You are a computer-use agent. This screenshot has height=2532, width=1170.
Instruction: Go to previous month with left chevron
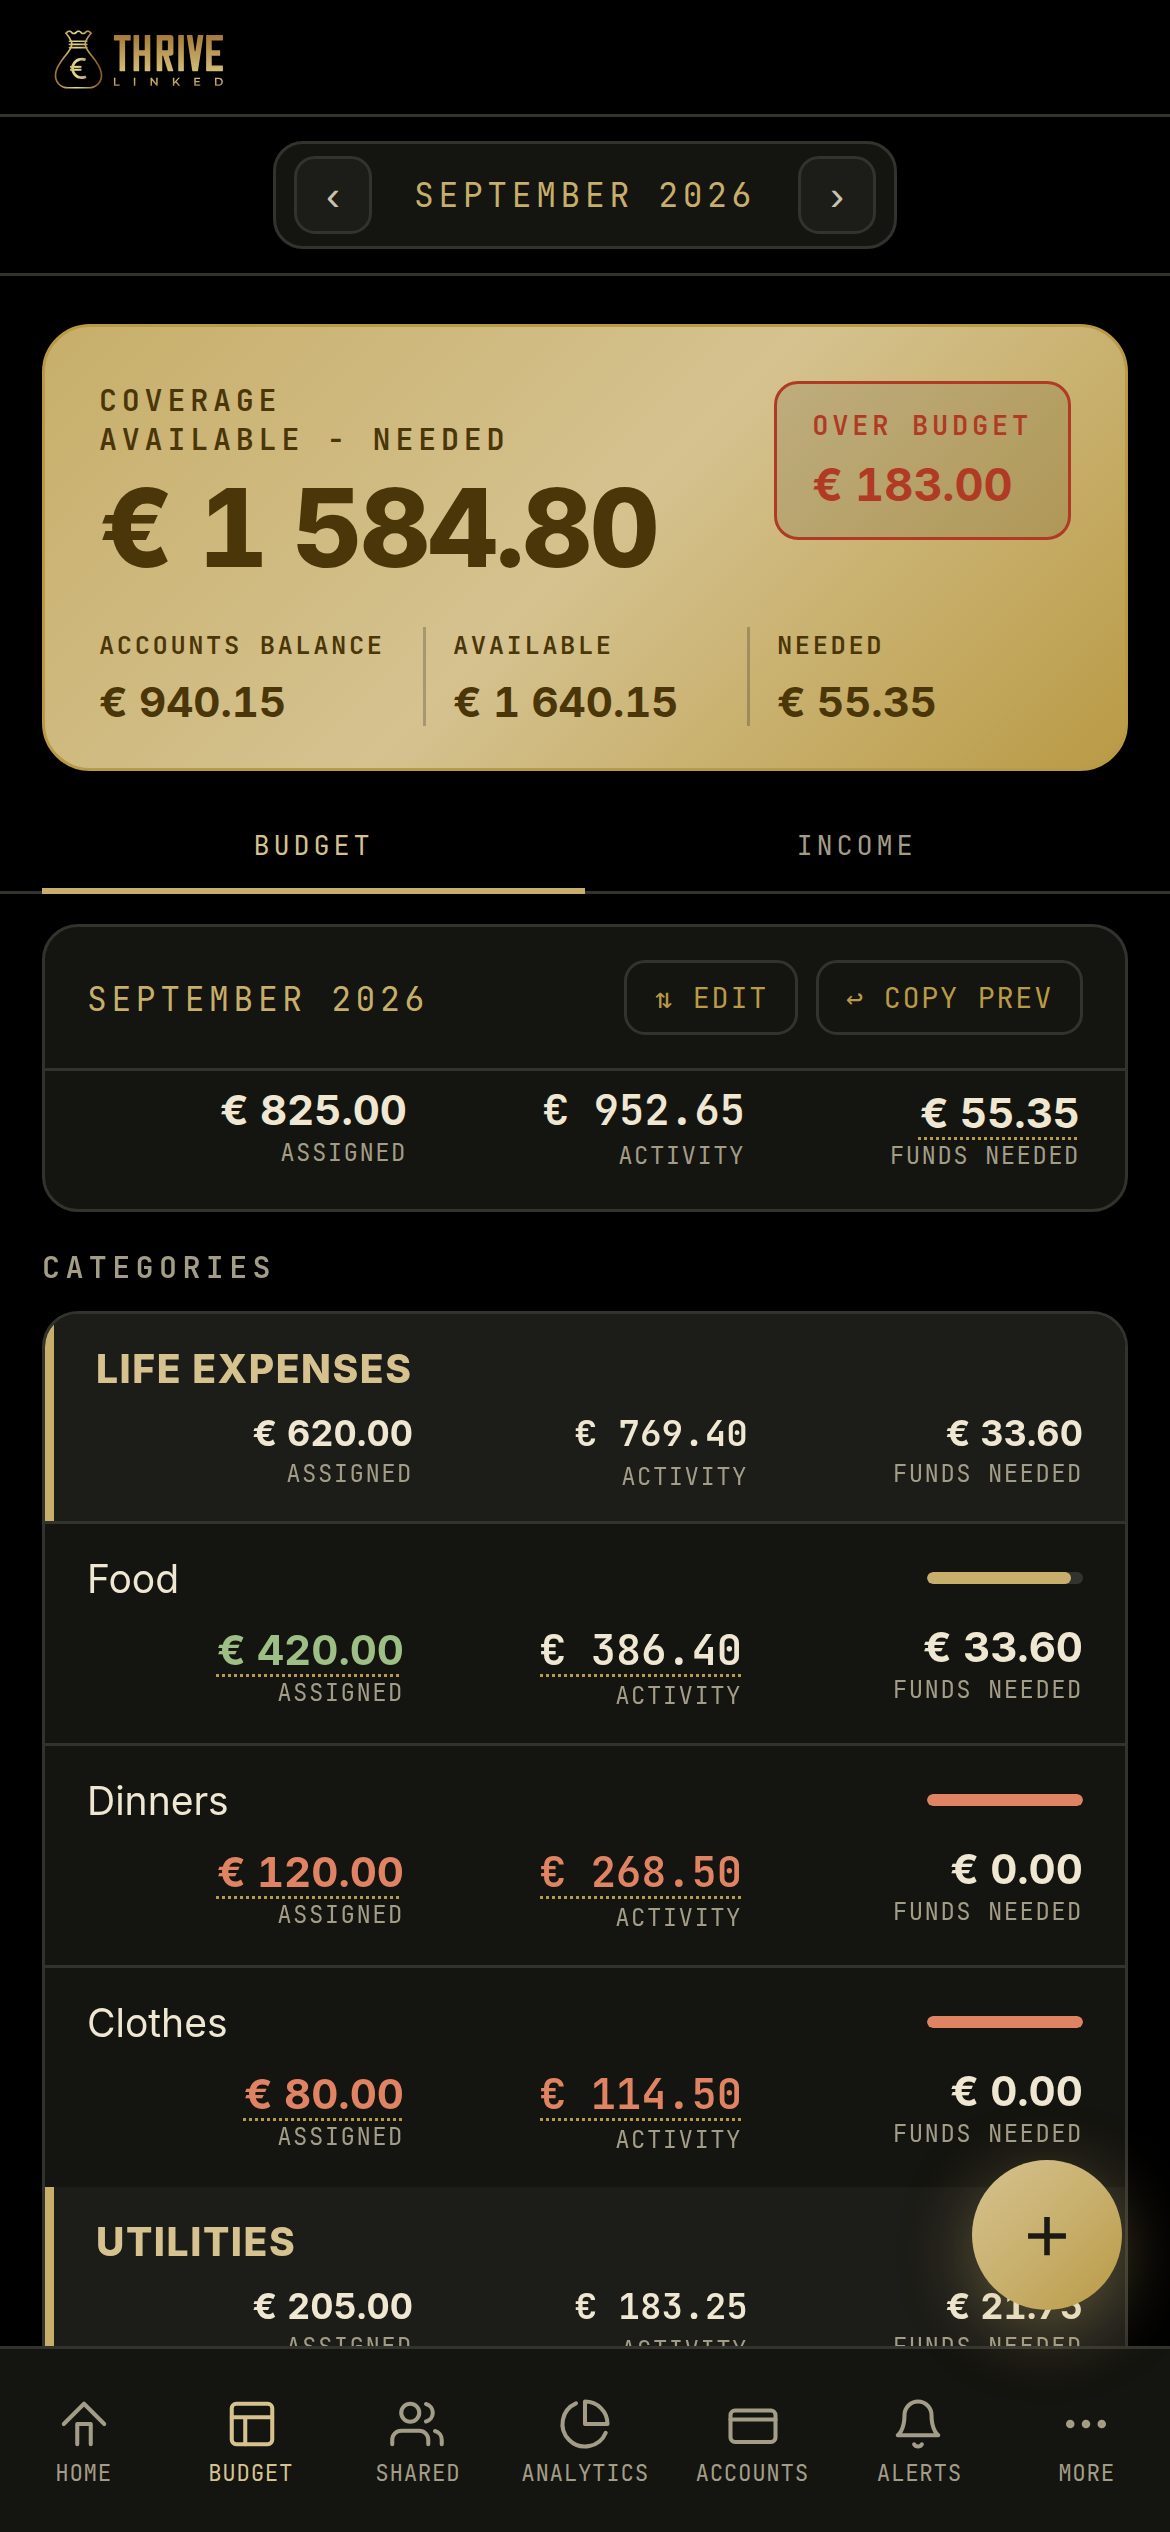[333, 195]
